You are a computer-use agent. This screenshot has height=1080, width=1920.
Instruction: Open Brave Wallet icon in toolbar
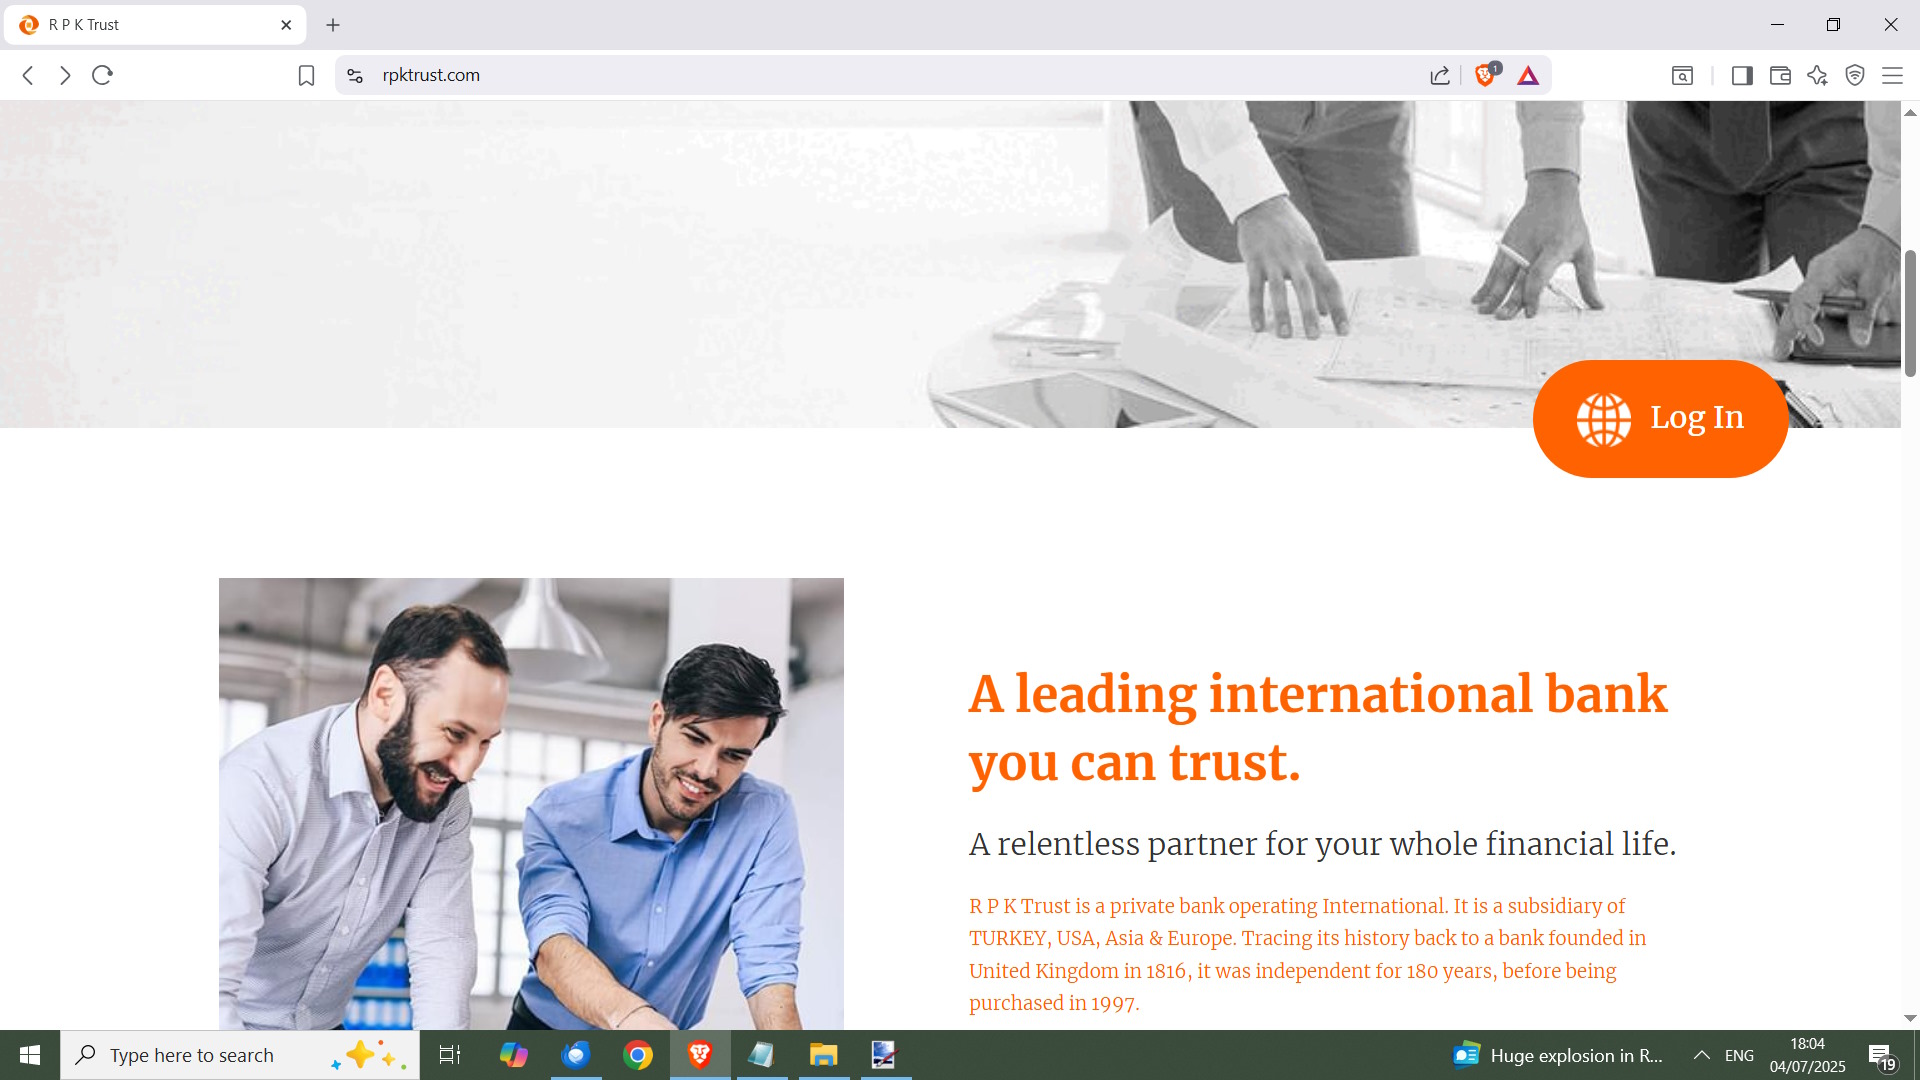[x=1780, y=76]
